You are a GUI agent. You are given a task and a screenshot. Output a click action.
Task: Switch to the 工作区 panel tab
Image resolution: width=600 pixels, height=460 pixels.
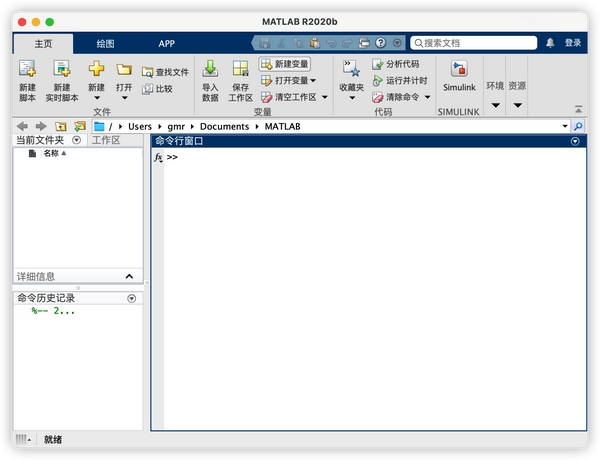[x=106, y=140]
